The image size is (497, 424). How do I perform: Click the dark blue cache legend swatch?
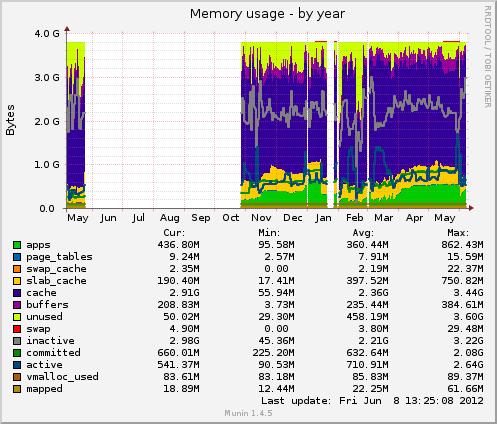(x=17, y=293)
